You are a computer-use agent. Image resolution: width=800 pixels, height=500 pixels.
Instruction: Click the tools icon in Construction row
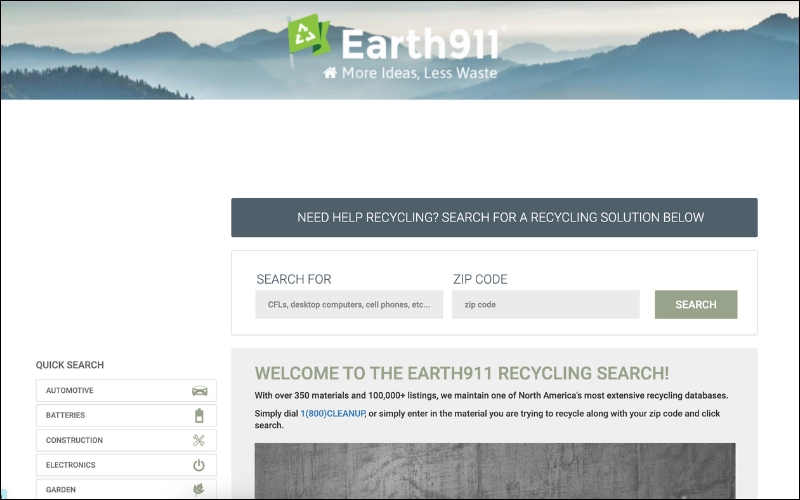pos(199,440)
